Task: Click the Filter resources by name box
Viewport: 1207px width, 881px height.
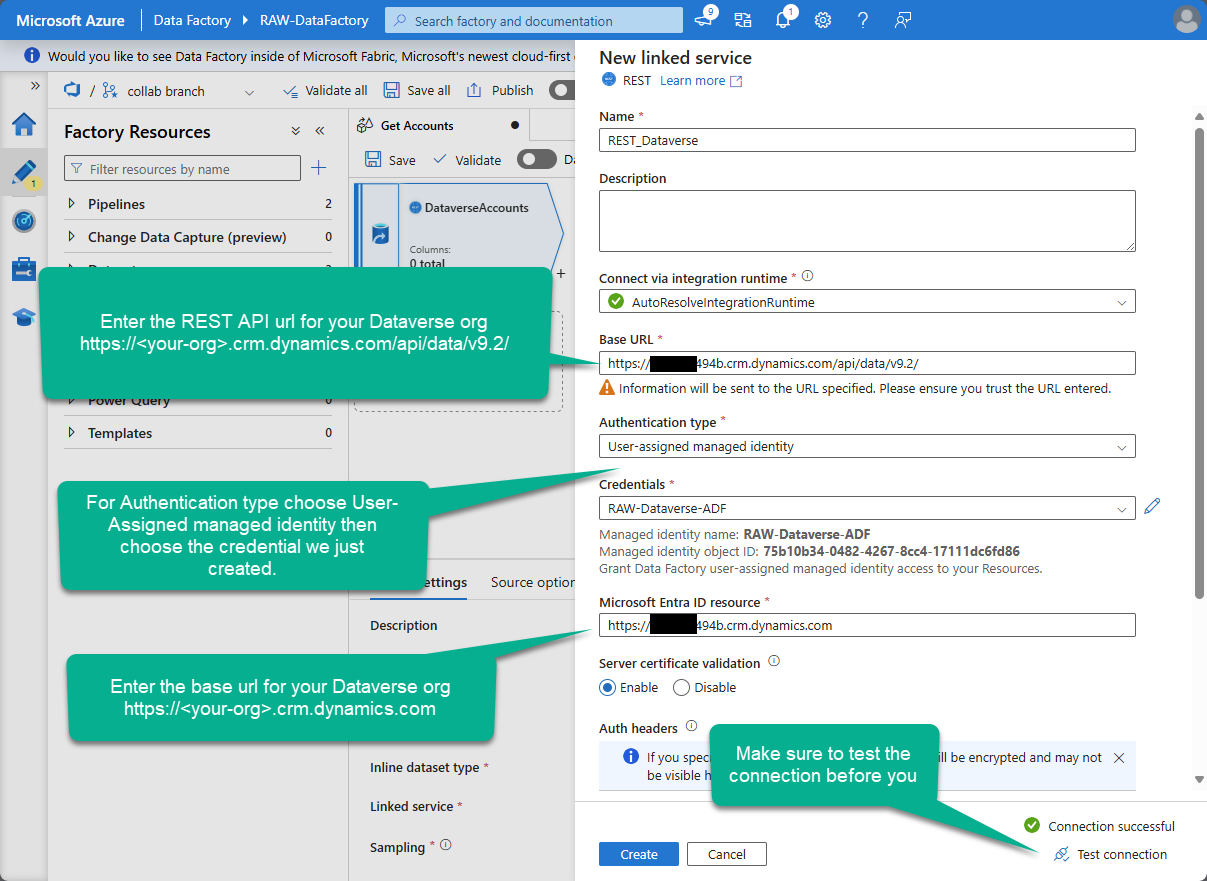Action: point(182,169)
